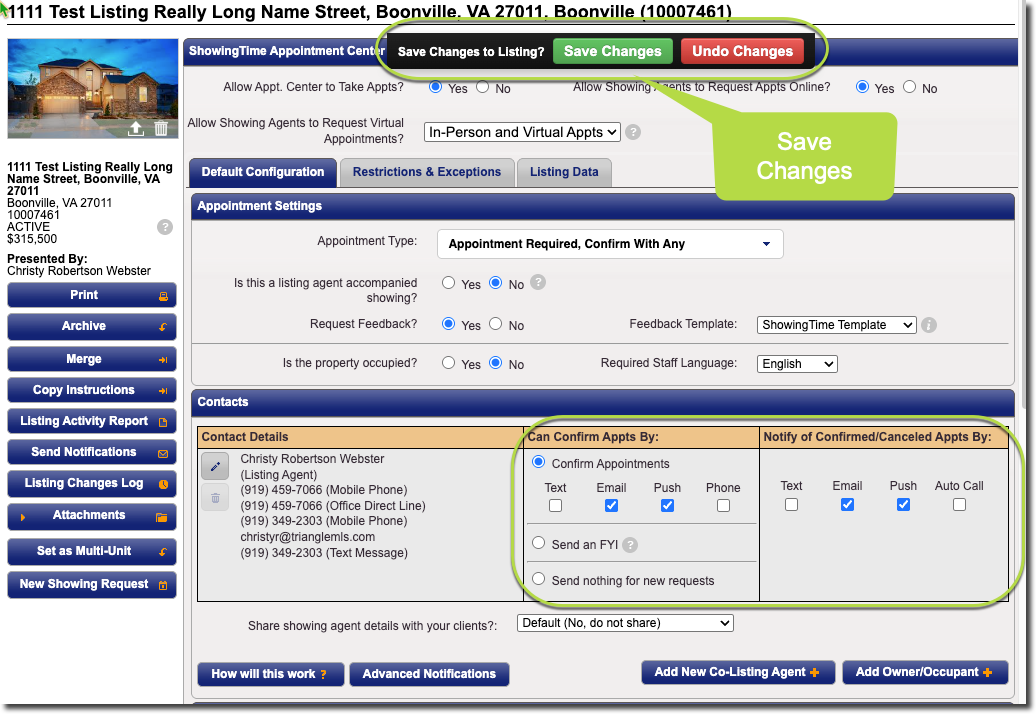This screenshot has height=714, width=1036.
Task: Check the Text box under Can Confirm Appts
Action: pos(556,506)
